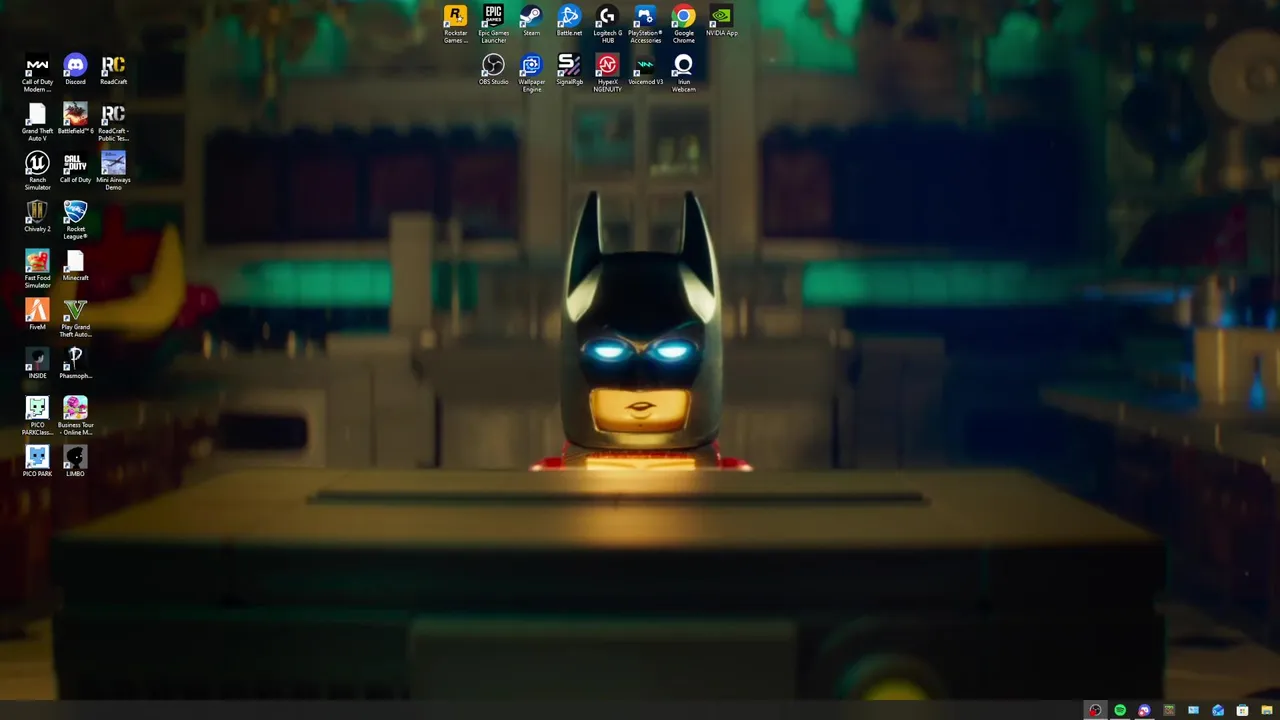
Task: Open the Call of Duty shortcut
Action: 75,168
